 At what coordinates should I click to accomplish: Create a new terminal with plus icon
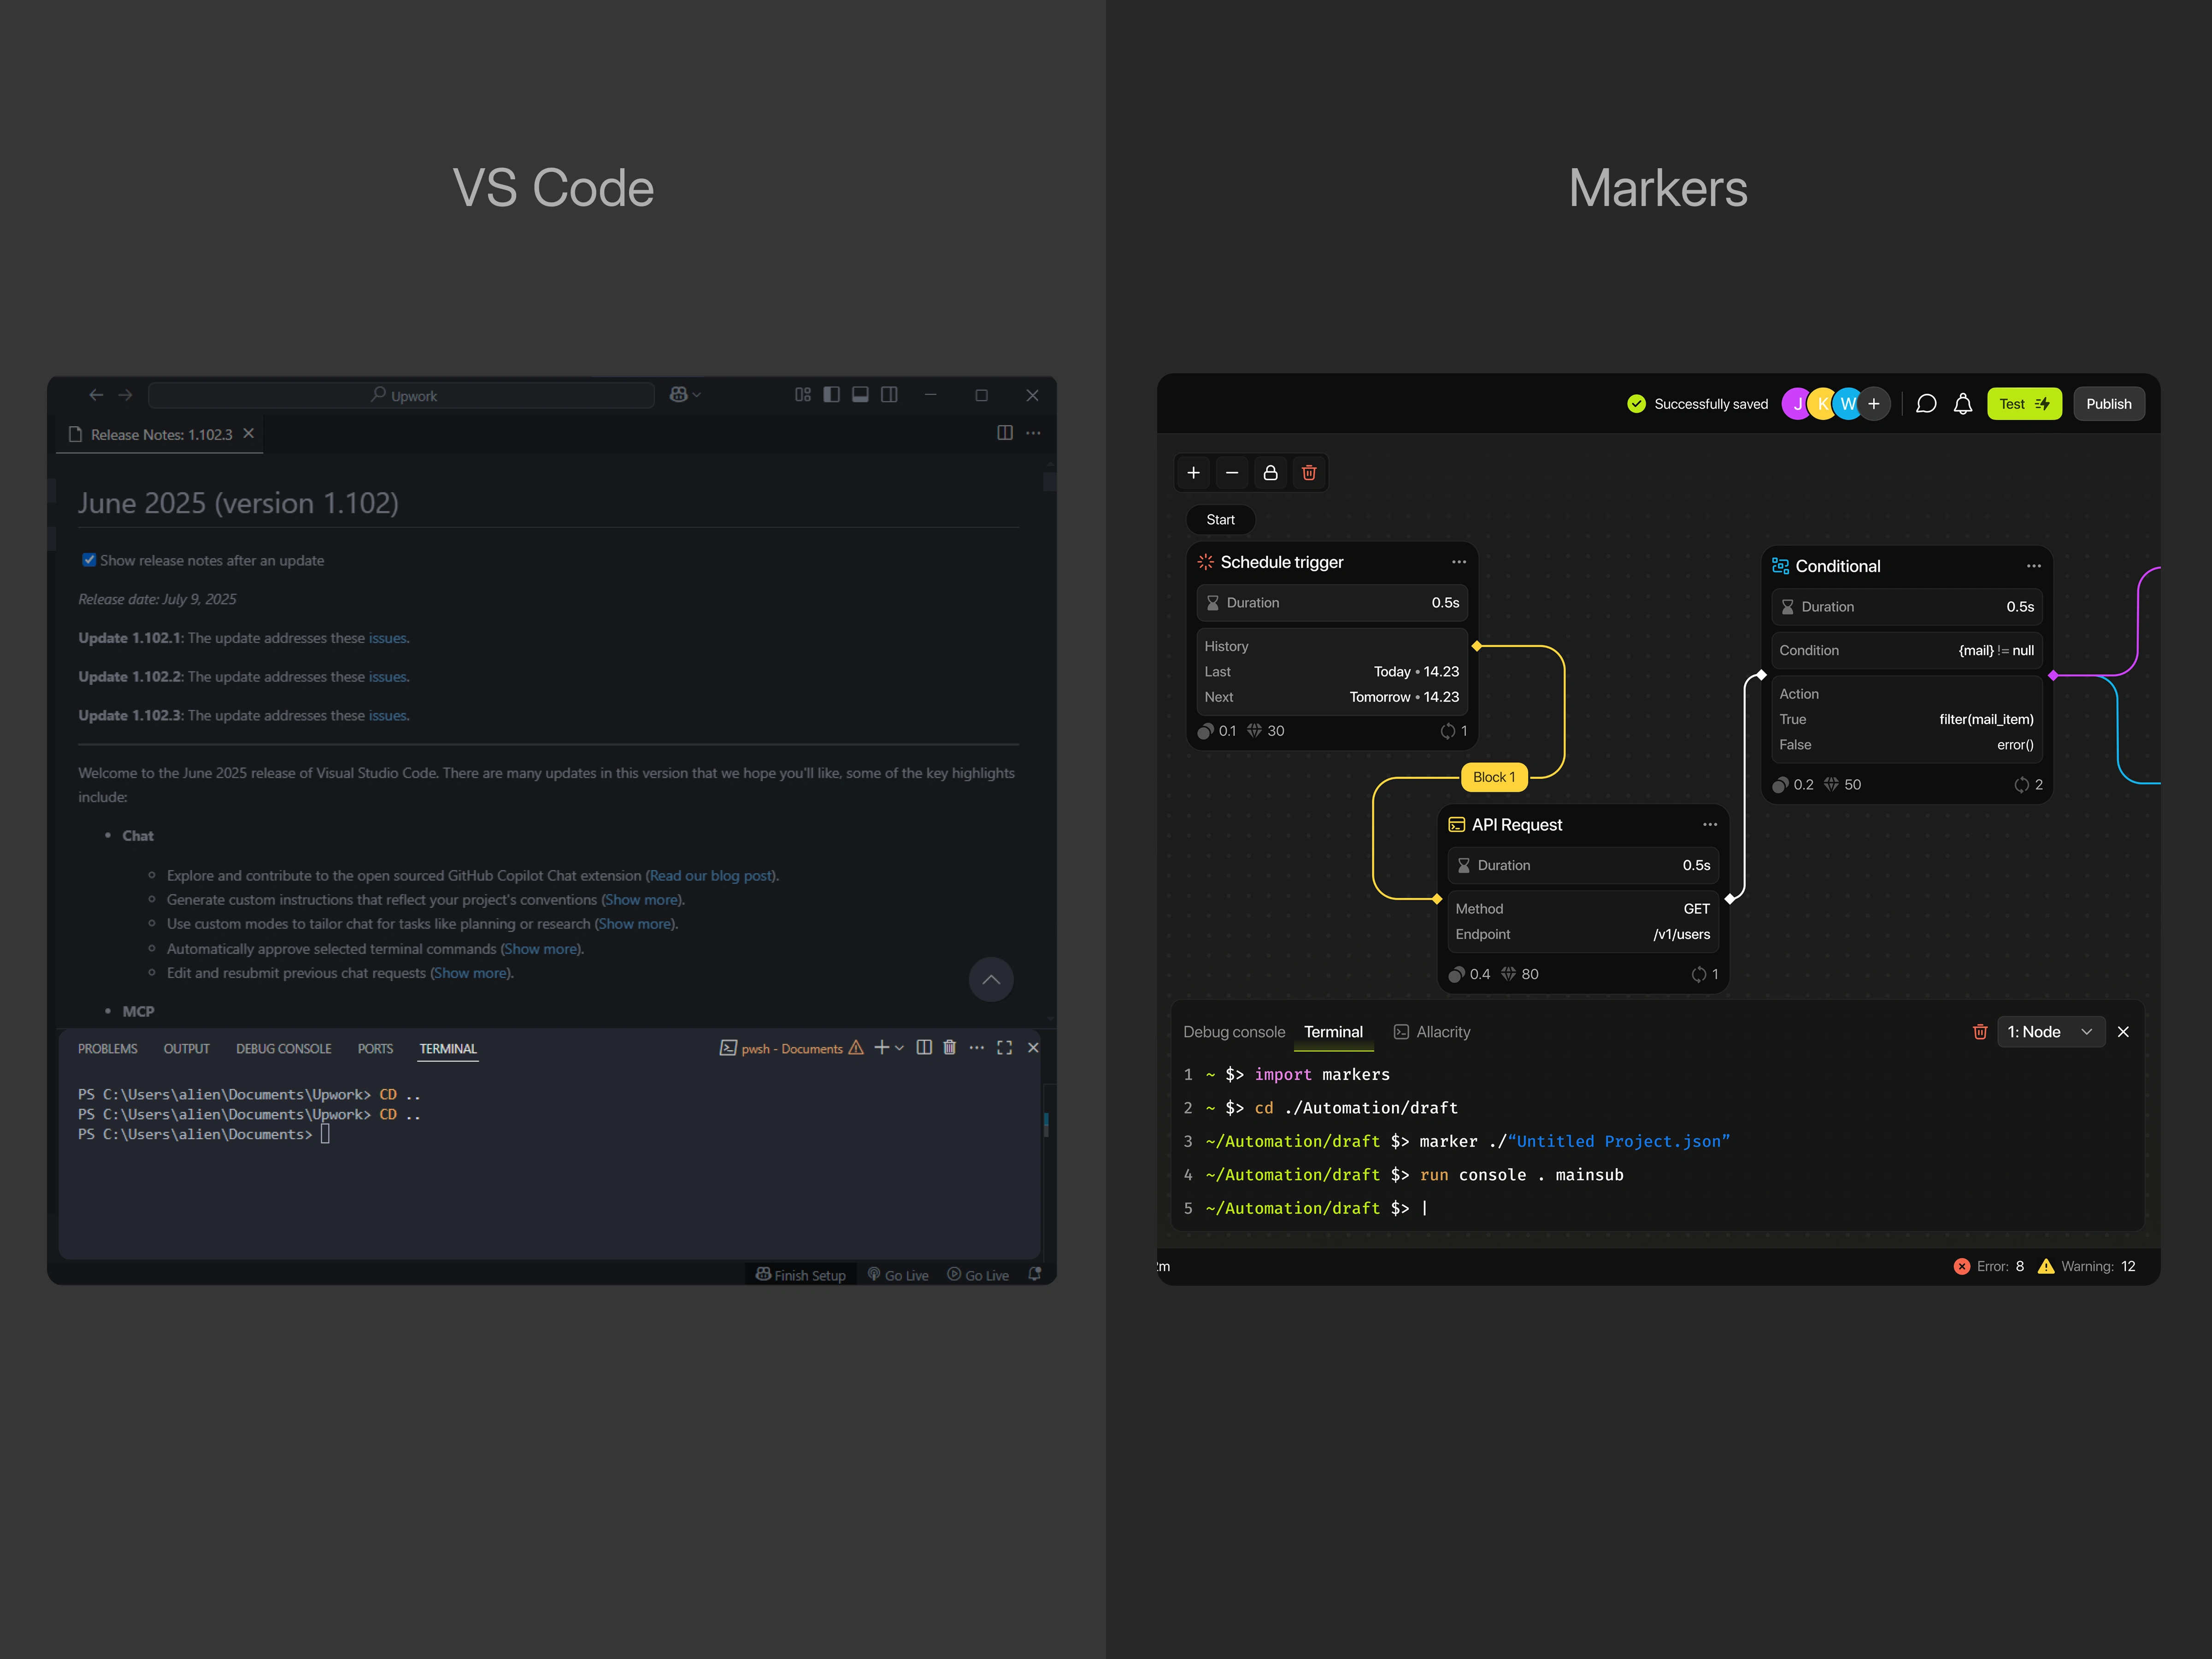(882, 1047)
